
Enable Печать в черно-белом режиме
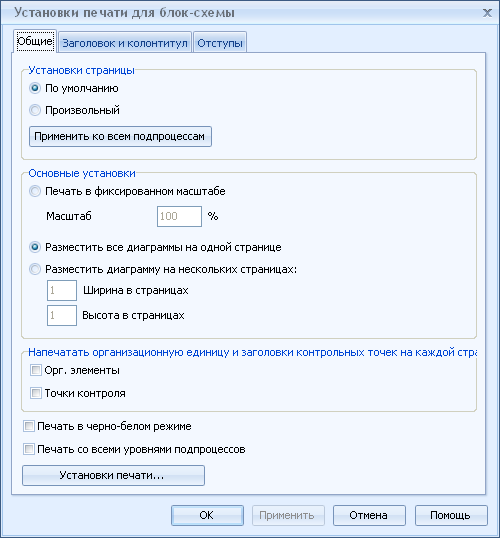tap(29, 426)
